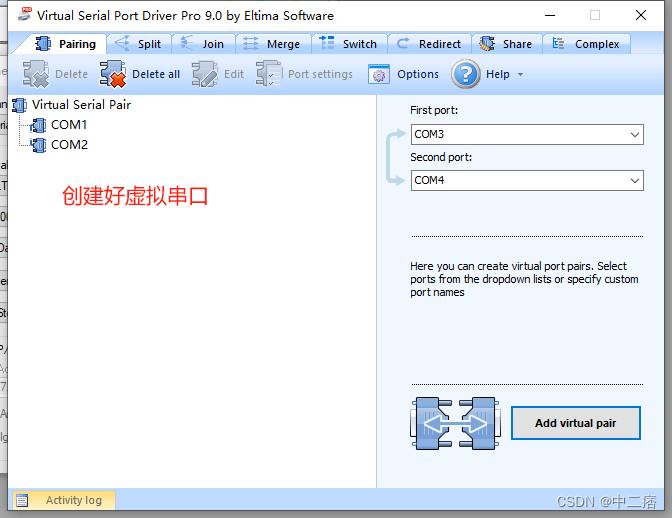672x518 pixels.
Task: Select the Virtual Serial Pair tree node
Action: [81, 105]
